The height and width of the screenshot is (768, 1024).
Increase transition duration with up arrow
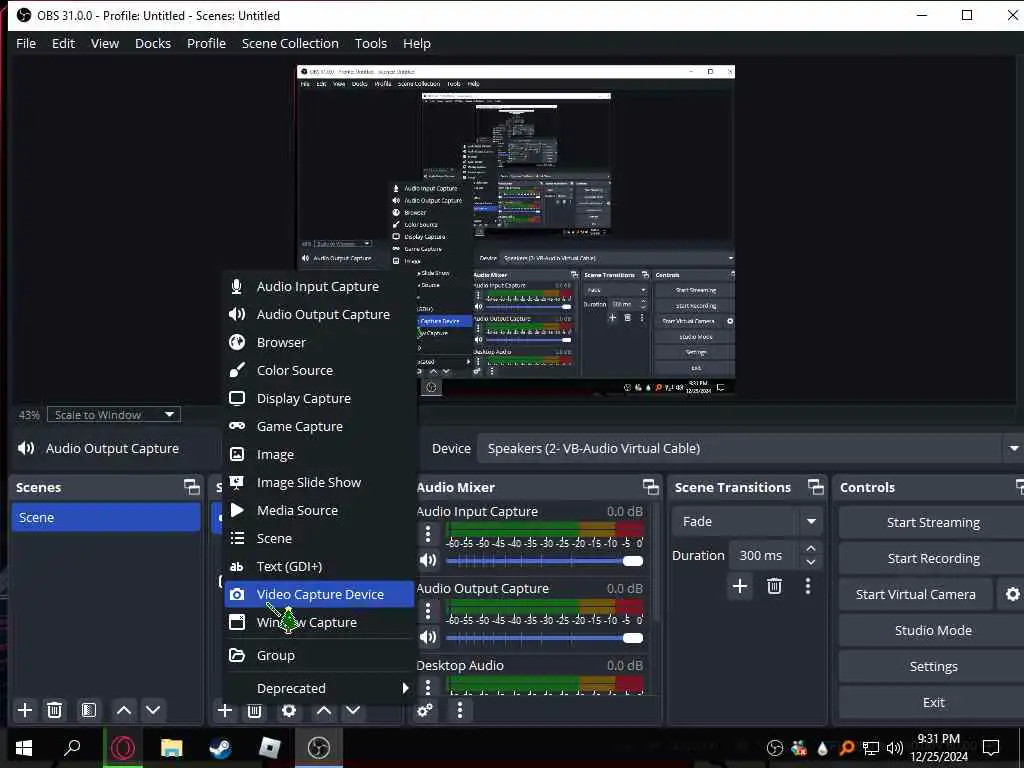(811, 549)
